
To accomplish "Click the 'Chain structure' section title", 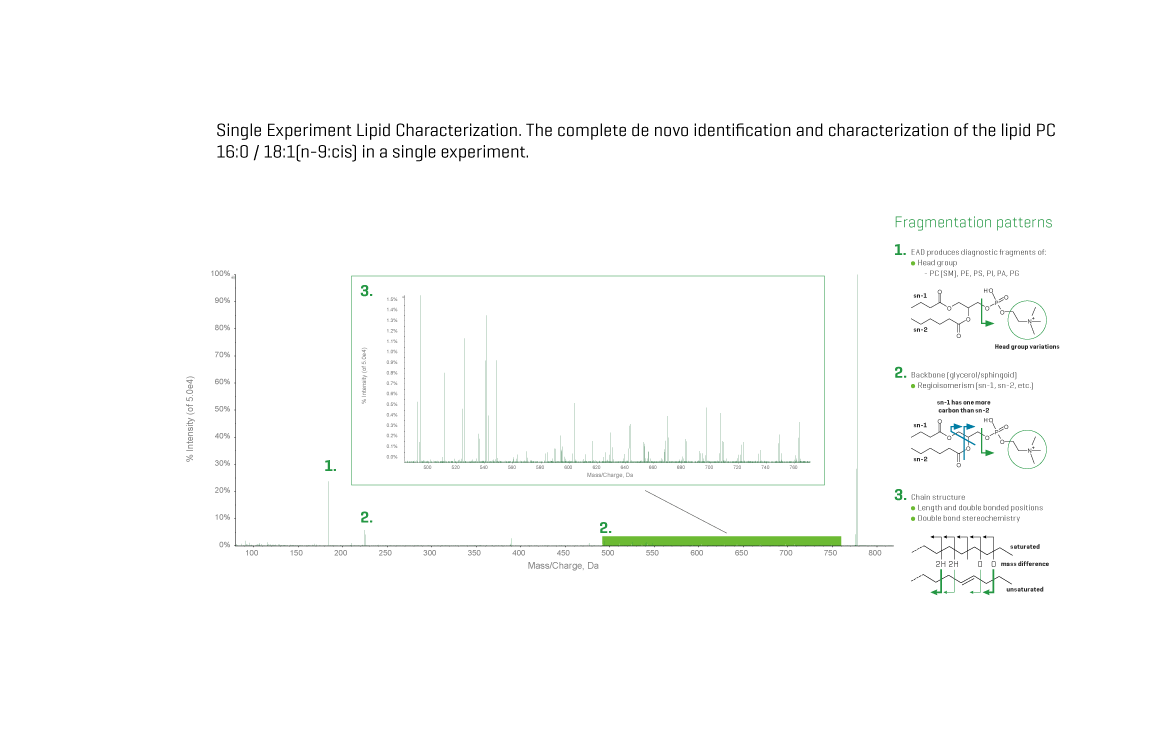I will (938, 496).
